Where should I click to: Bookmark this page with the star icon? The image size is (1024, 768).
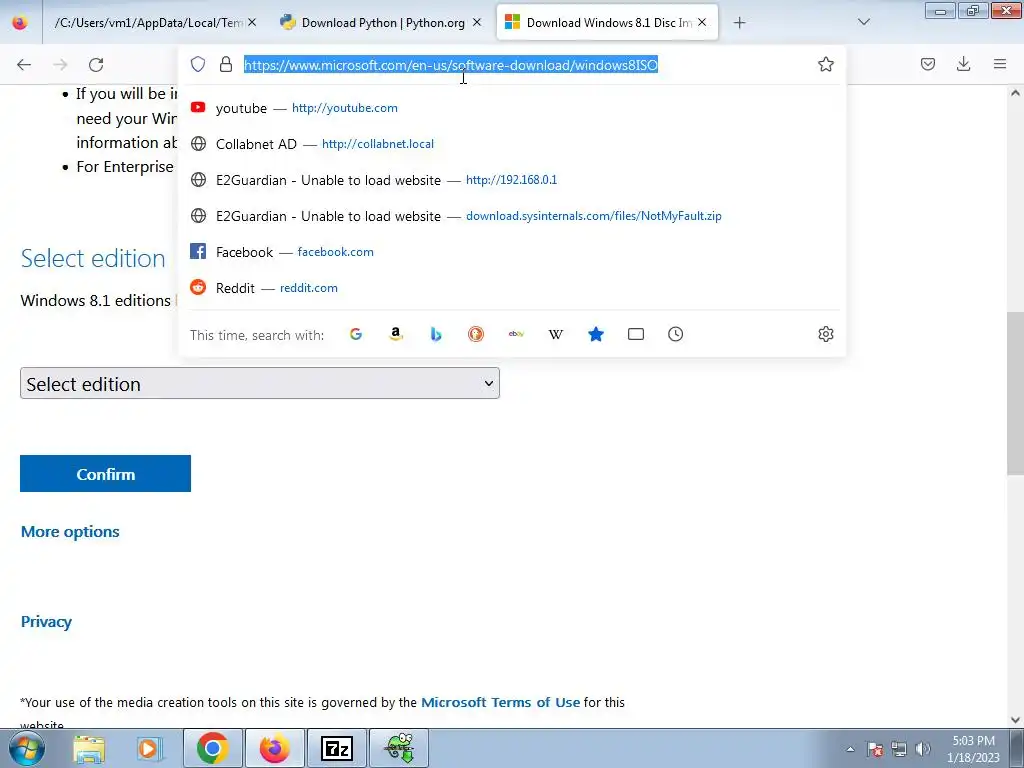(825, 64)
